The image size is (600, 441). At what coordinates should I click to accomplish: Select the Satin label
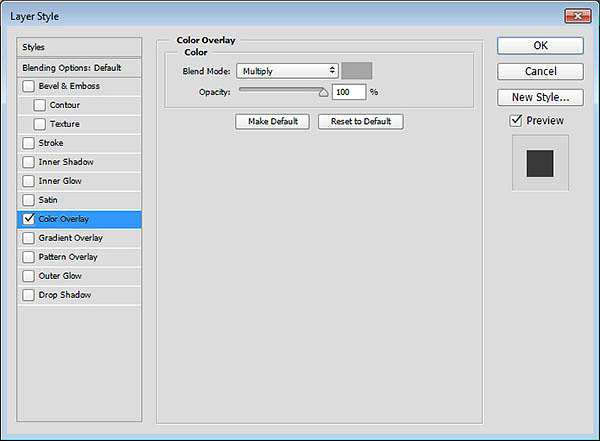[48, 200]
